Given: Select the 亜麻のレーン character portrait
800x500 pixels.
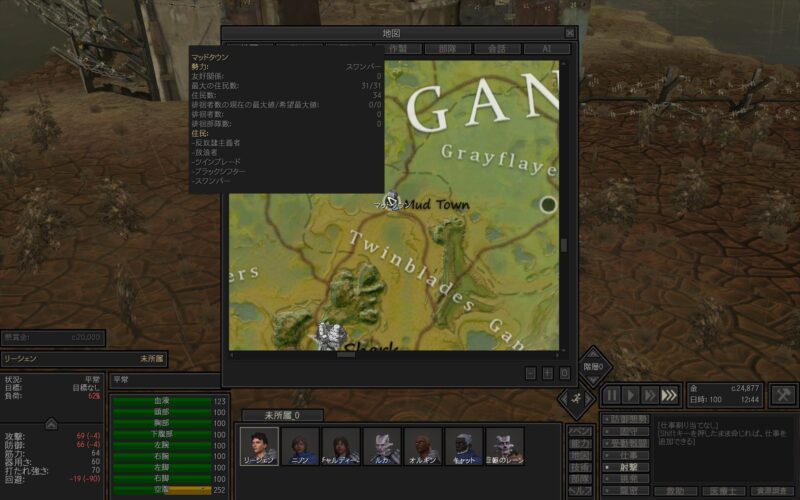Looking at the screenshot, I should pyautogui.click(x=505, y=446).
